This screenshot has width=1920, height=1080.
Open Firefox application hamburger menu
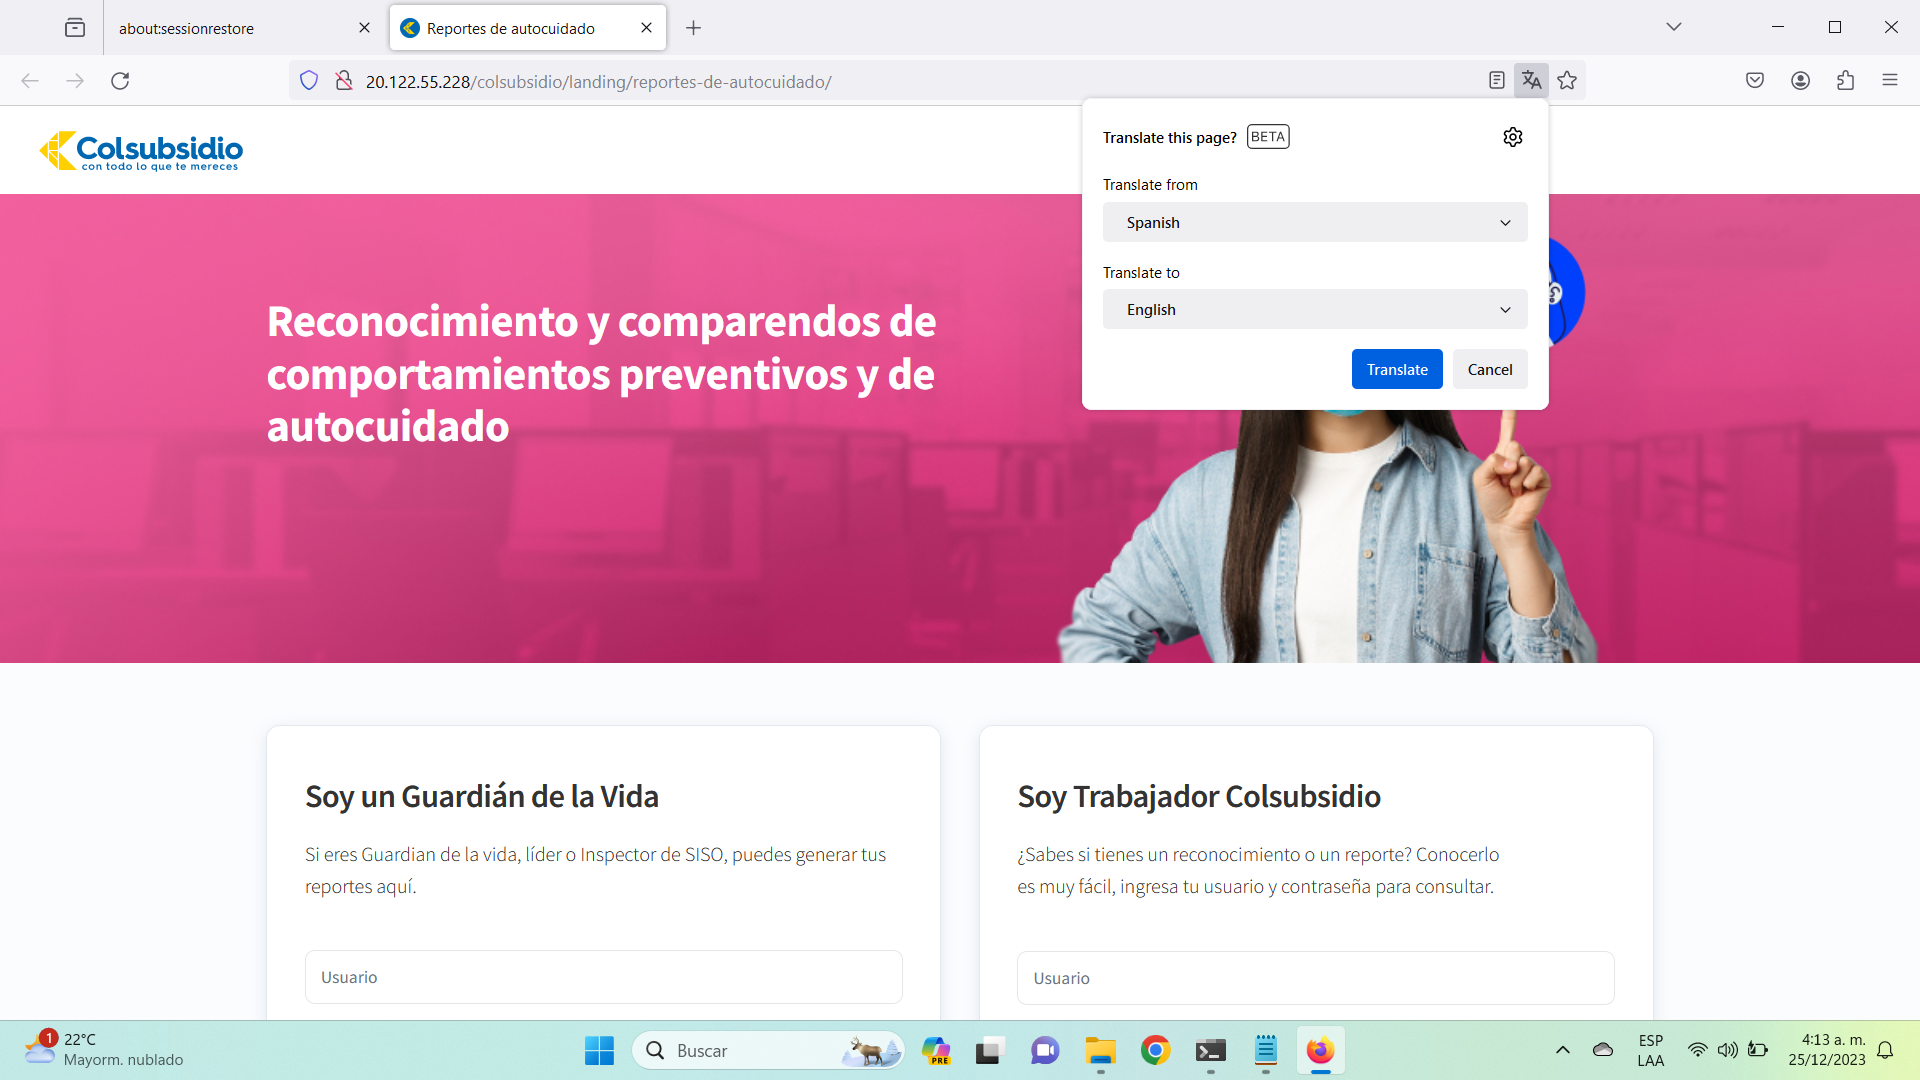point(1889,80)
